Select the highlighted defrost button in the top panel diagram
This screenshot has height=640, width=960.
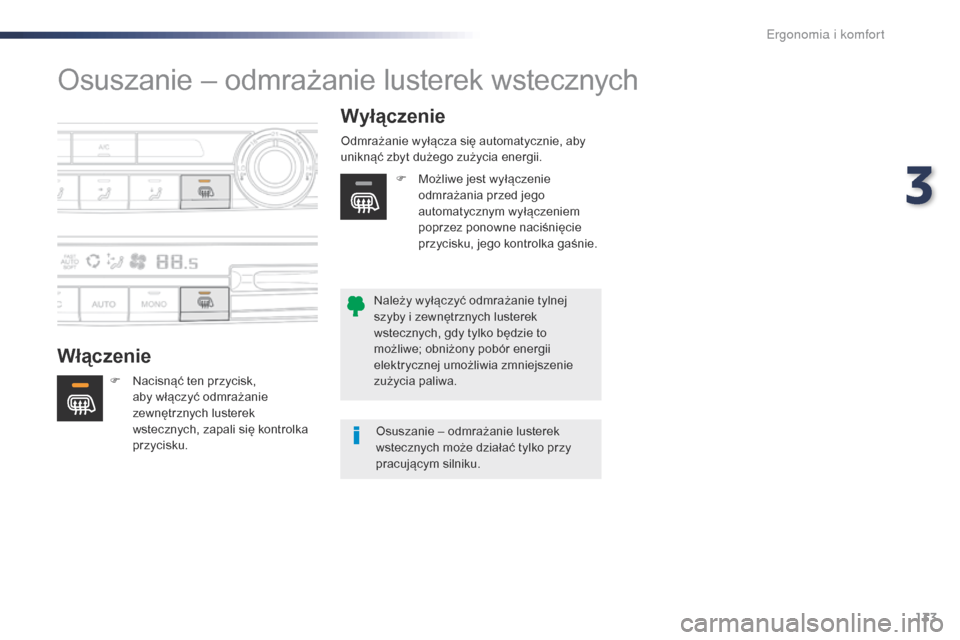(205, 191)
